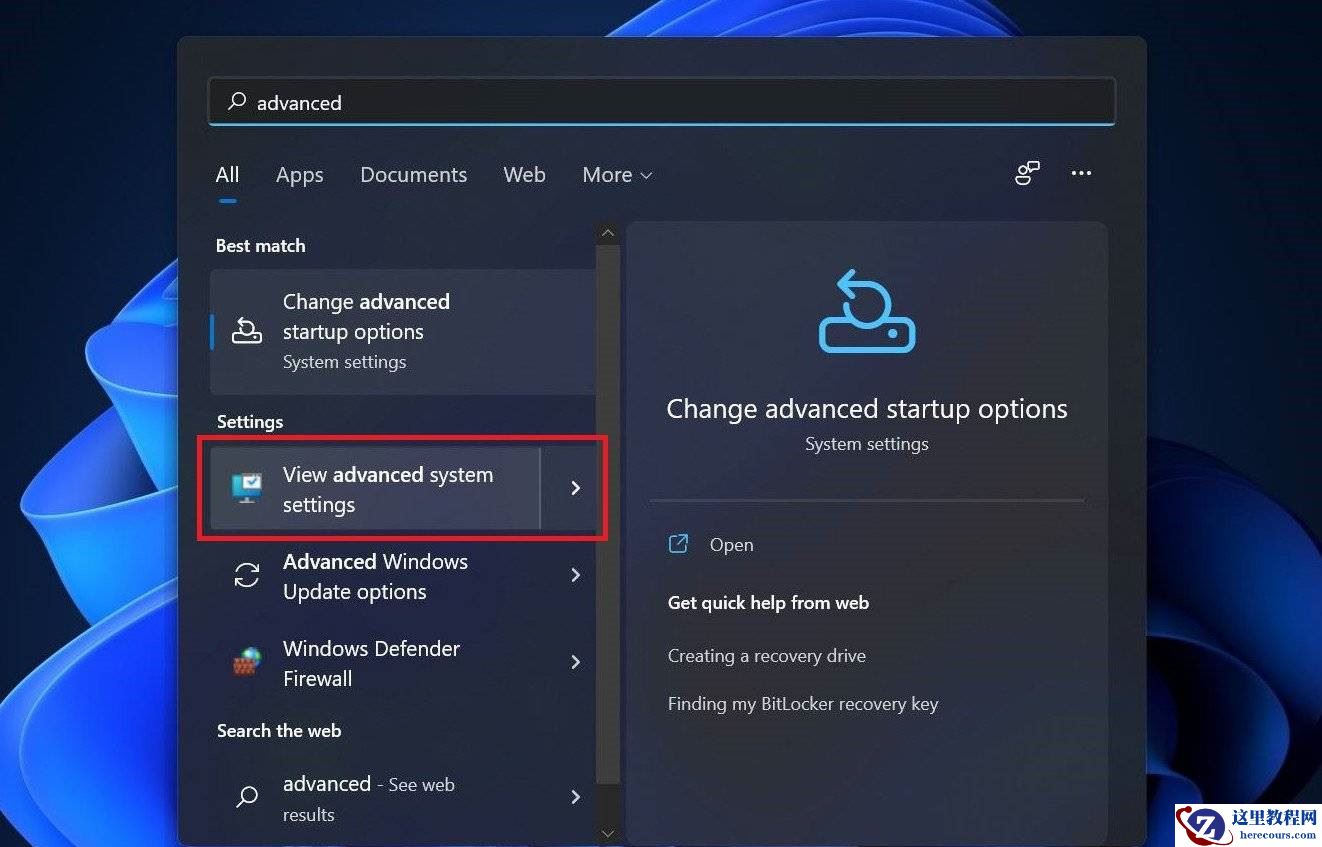Expand the chevron next to See web results
Image resolution: width=1322 pixels, height=847 pixels.
coord(575,797)
